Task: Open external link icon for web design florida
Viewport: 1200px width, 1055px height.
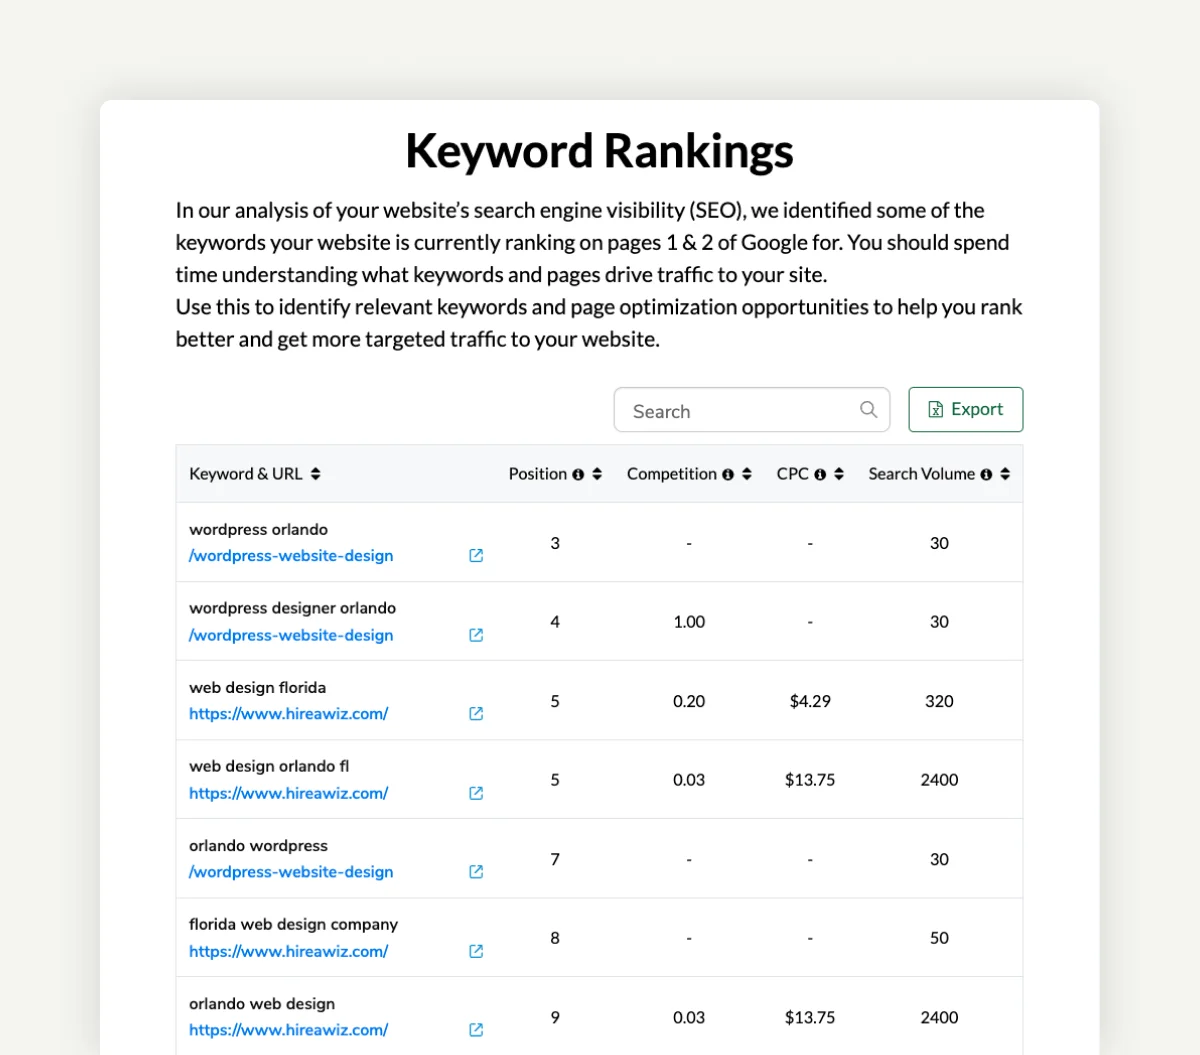Action: 476,713
